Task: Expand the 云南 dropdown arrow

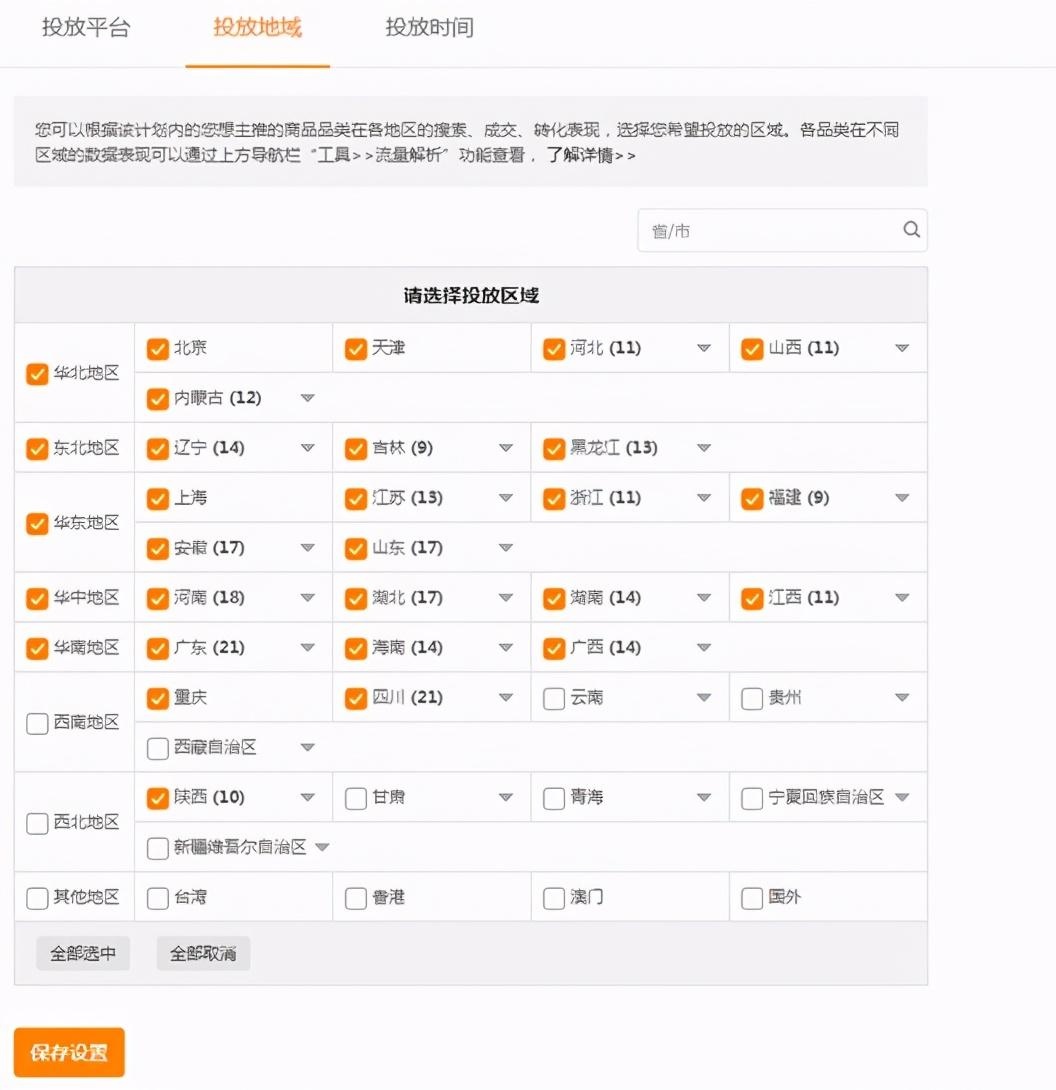Action: point(704,697)
